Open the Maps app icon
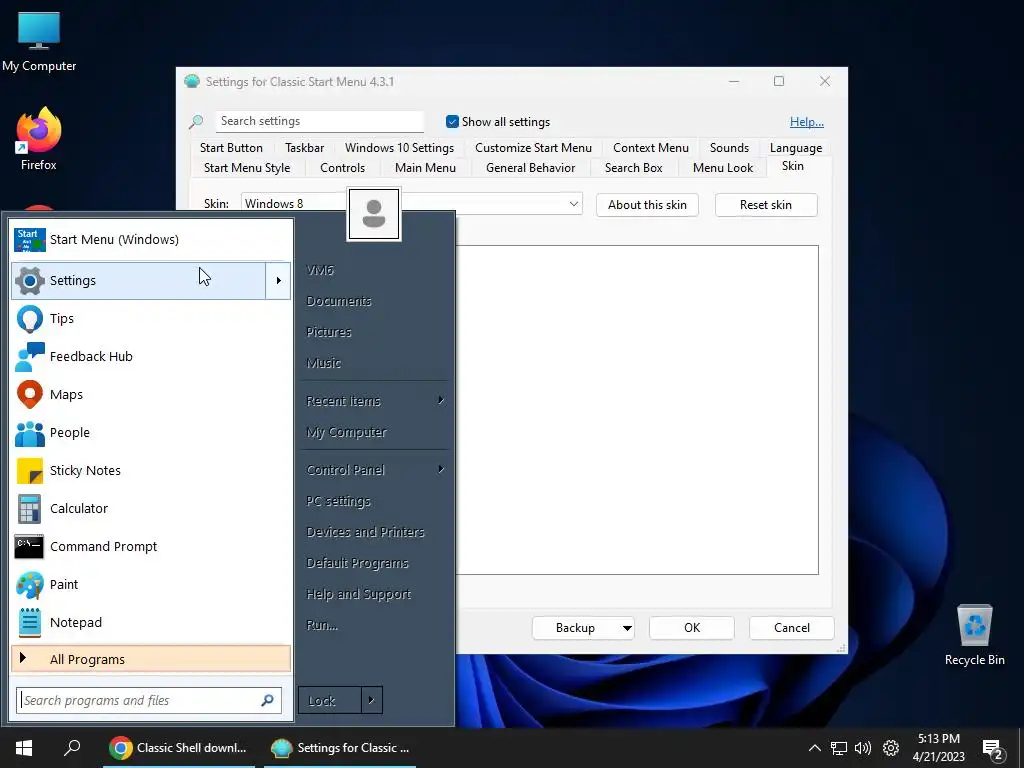 [29, 394]
